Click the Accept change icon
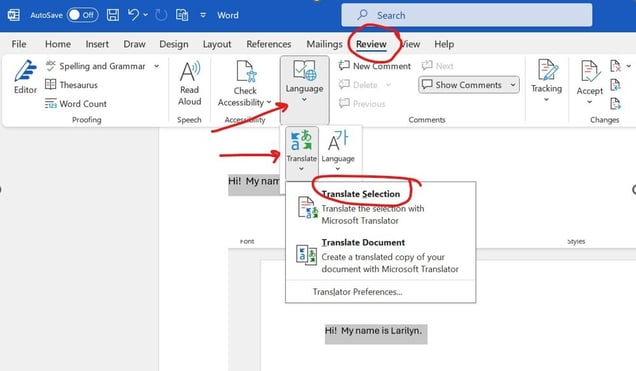 tap(590, 71)
